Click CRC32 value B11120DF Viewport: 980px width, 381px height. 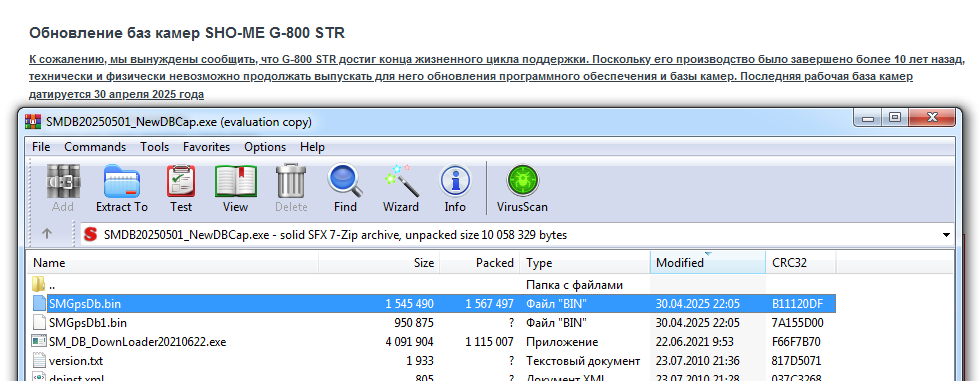(x=798, y=304)
